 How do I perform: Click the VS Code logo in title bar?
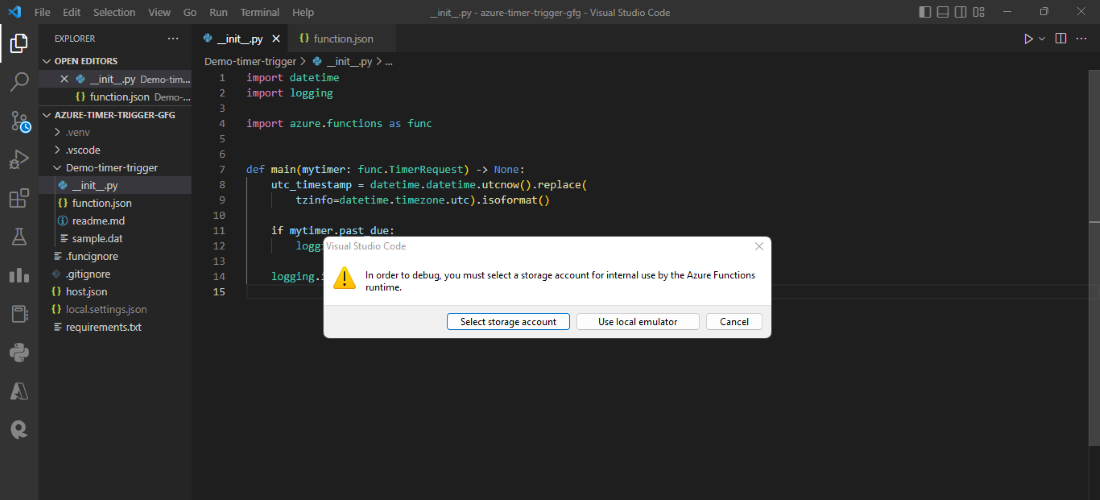14,12
